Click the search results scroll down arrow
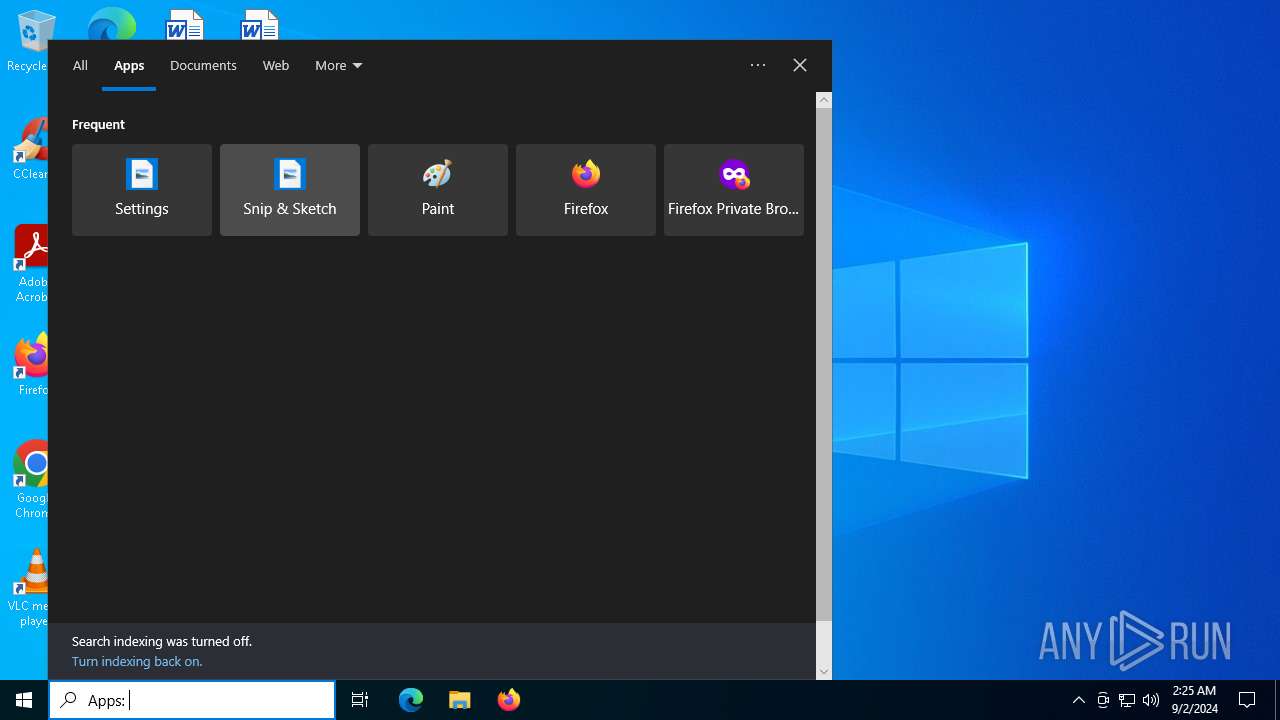Screen dimensions: 1280x720 click(824, 672)
